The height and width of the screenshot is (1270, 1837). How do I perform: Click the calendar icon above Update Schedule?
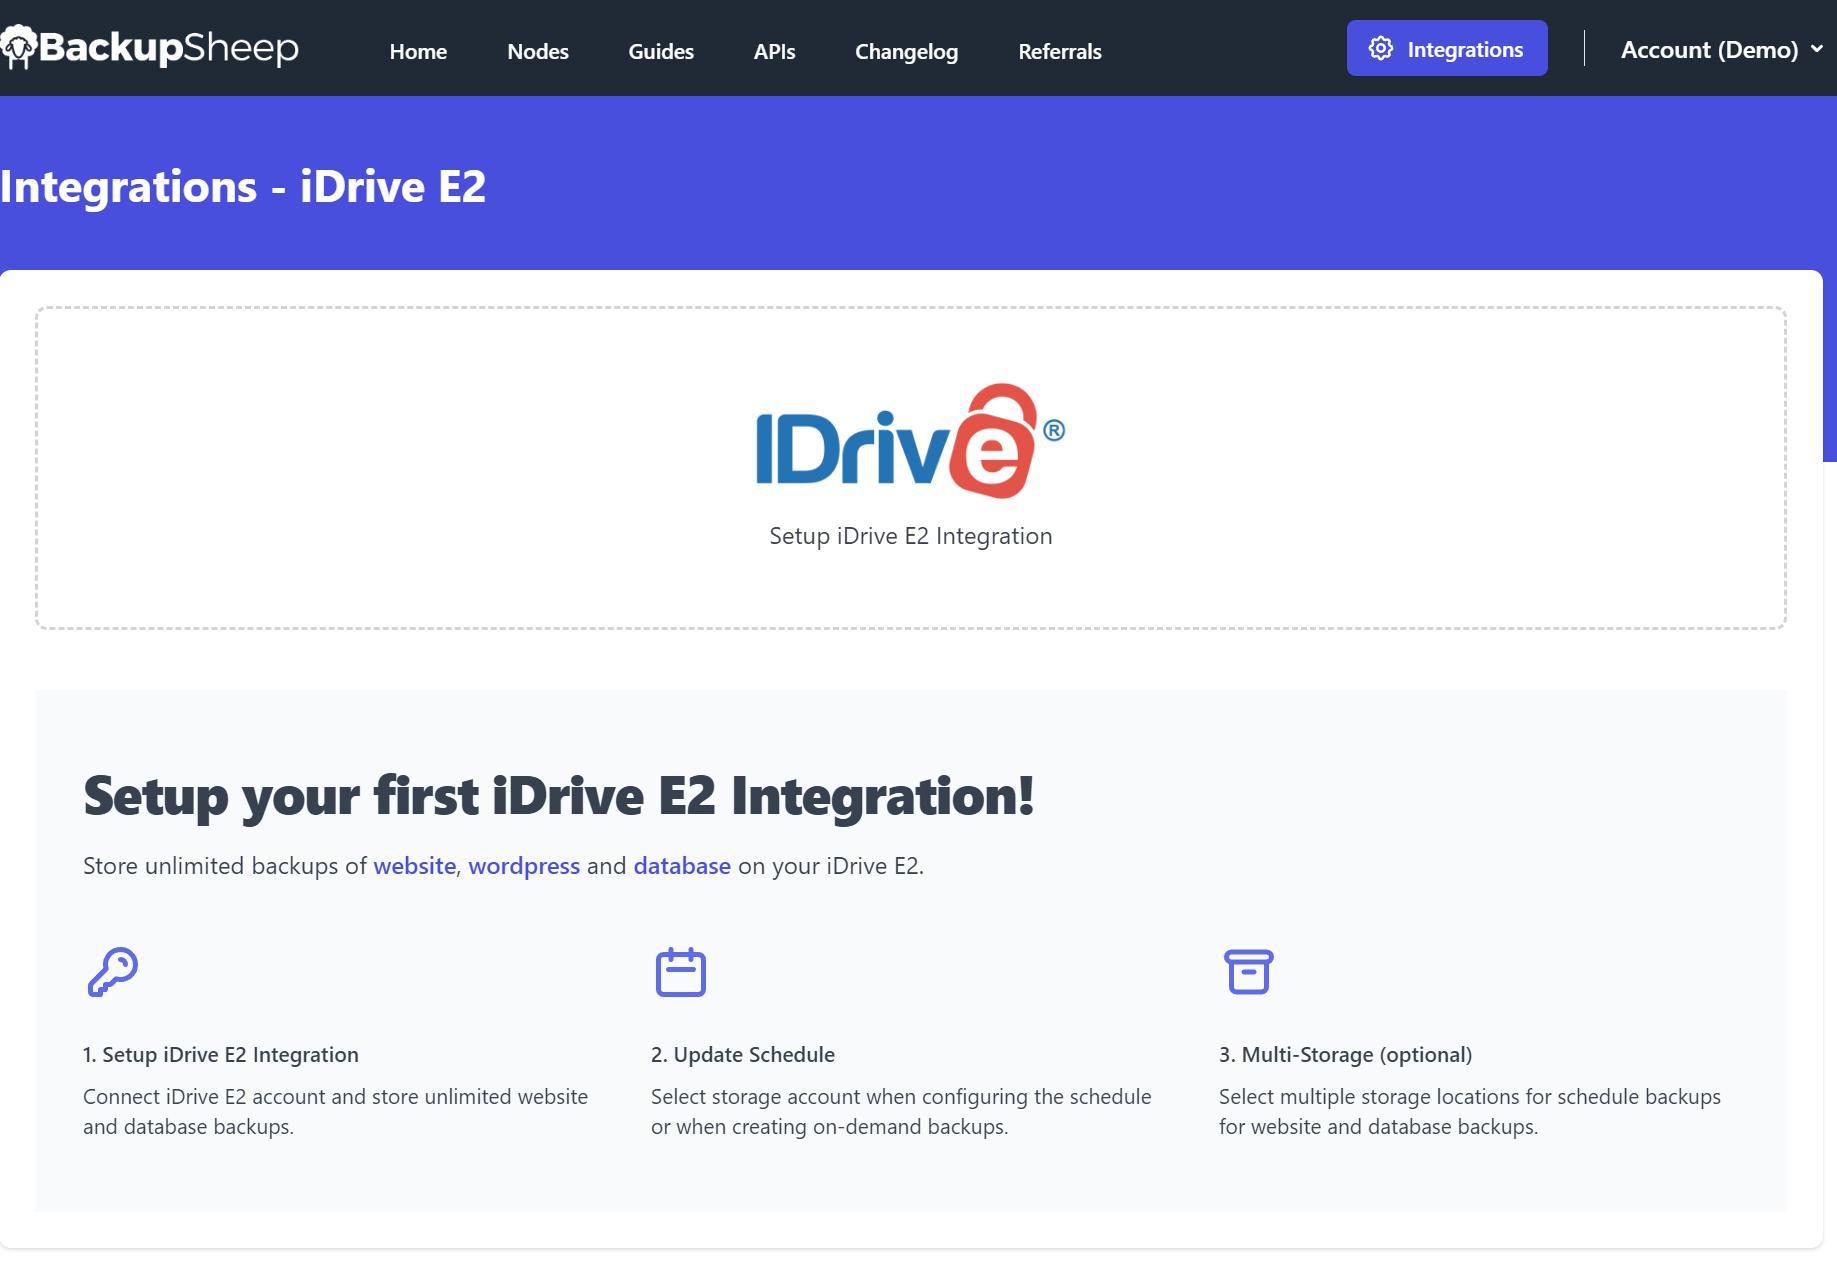coord(681,972)
